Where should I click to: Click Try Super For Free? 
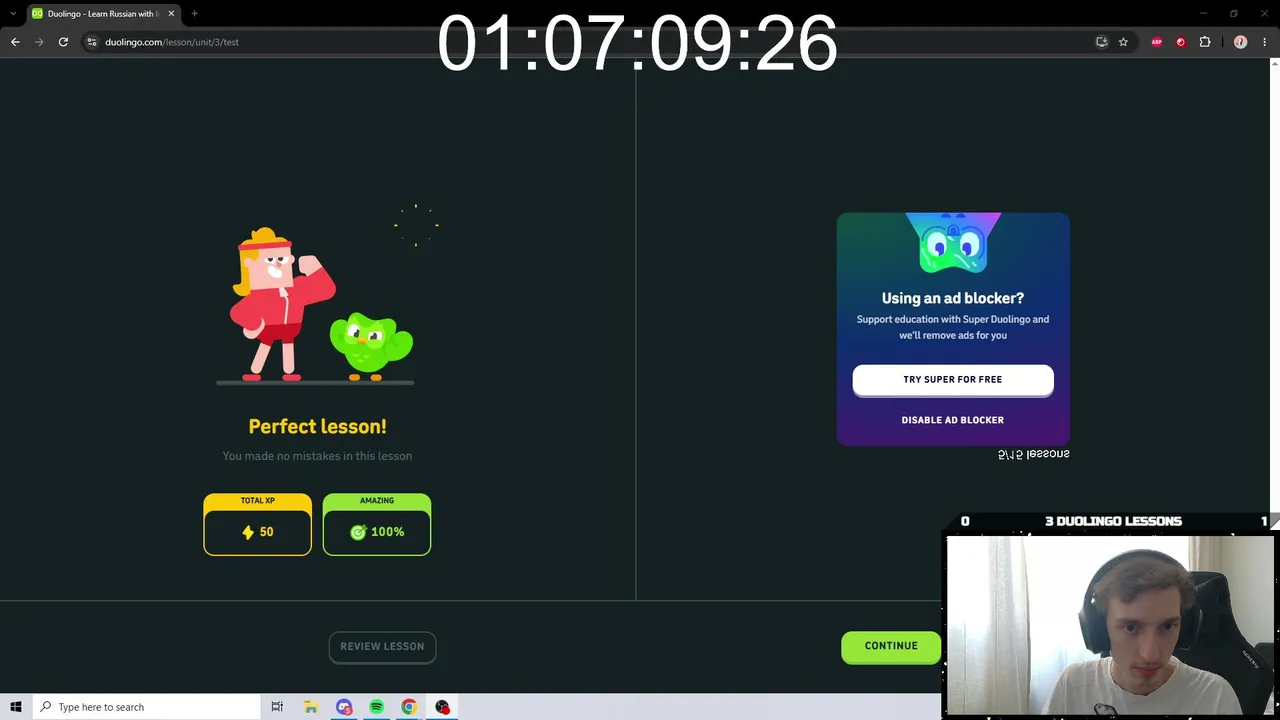click(953, 380)
